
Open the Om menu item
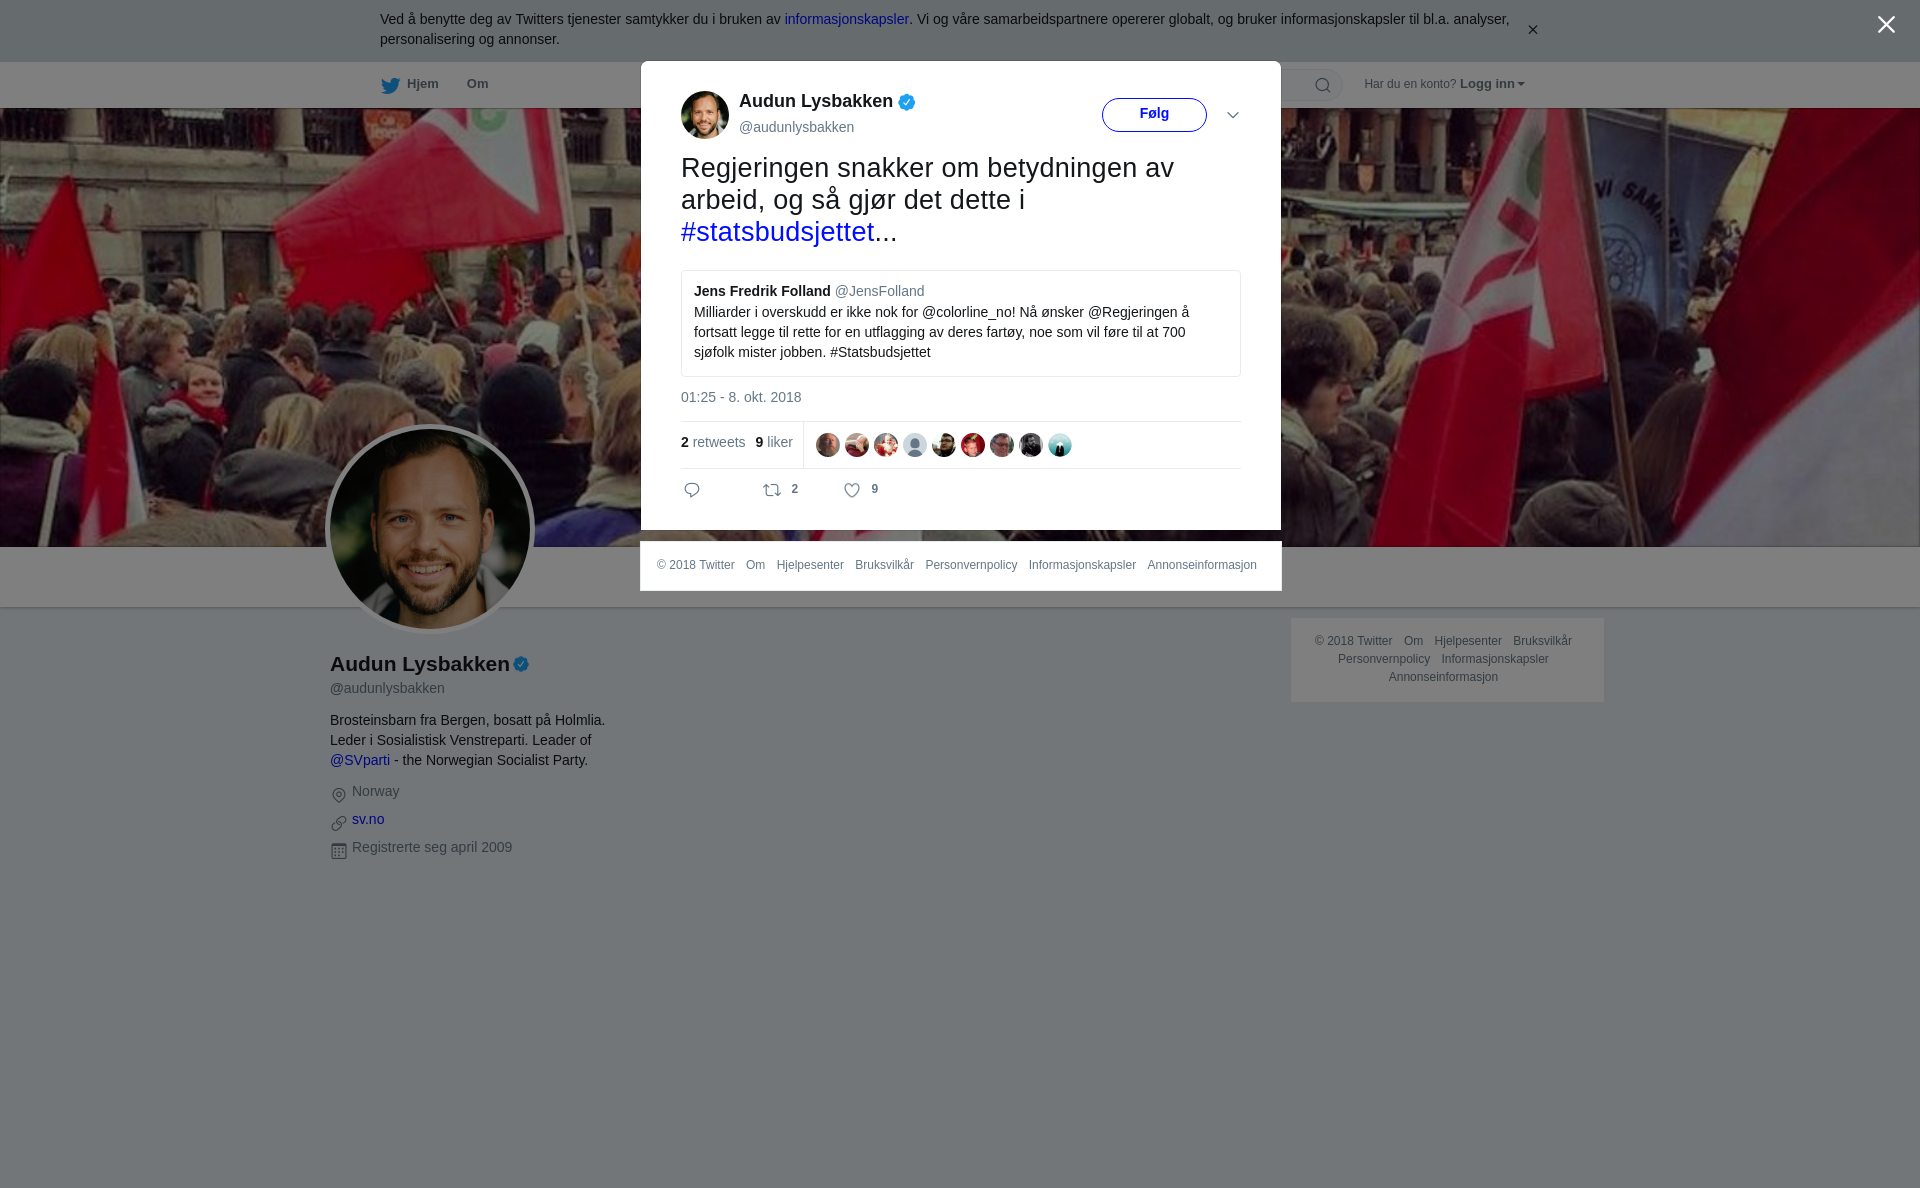coord(477,84)
